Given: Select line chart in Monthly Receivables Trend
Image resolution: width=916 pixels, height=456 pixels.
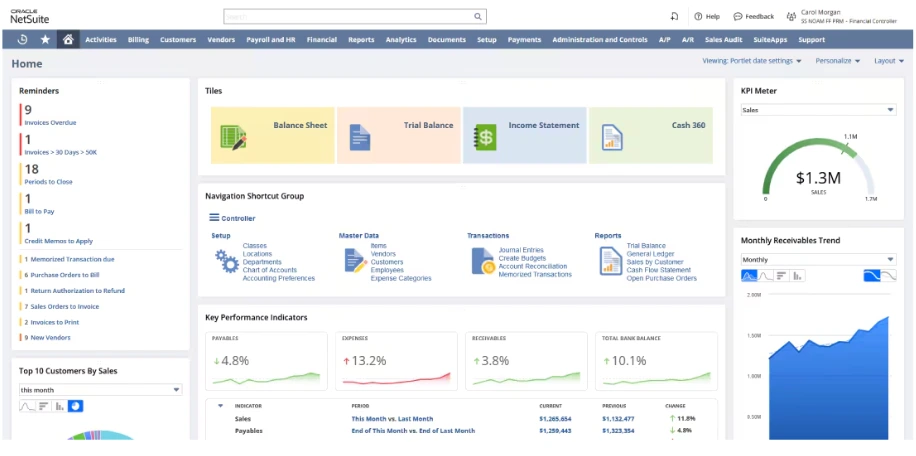Looking at the screenshot, I should pyautogui.click(x=765, y=276).
